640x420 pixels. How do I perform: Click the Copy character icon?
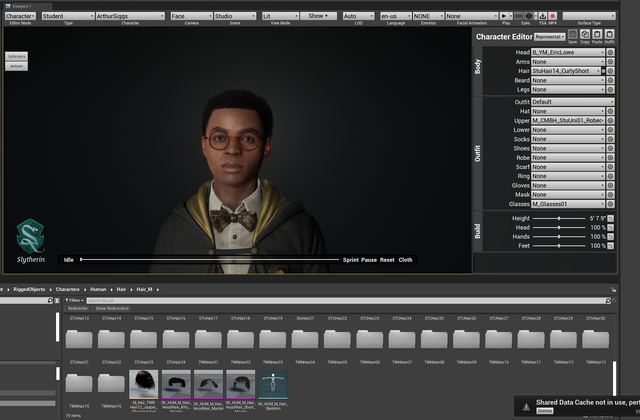[x=585, y=34]
